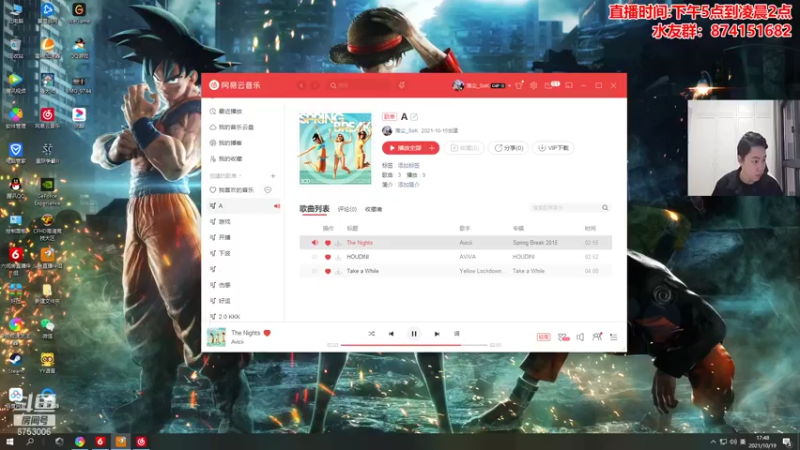Viewport: 800px width, 450px height.
Task: Unlike The Nights in the player bar
Action: (x=267, y=333)
